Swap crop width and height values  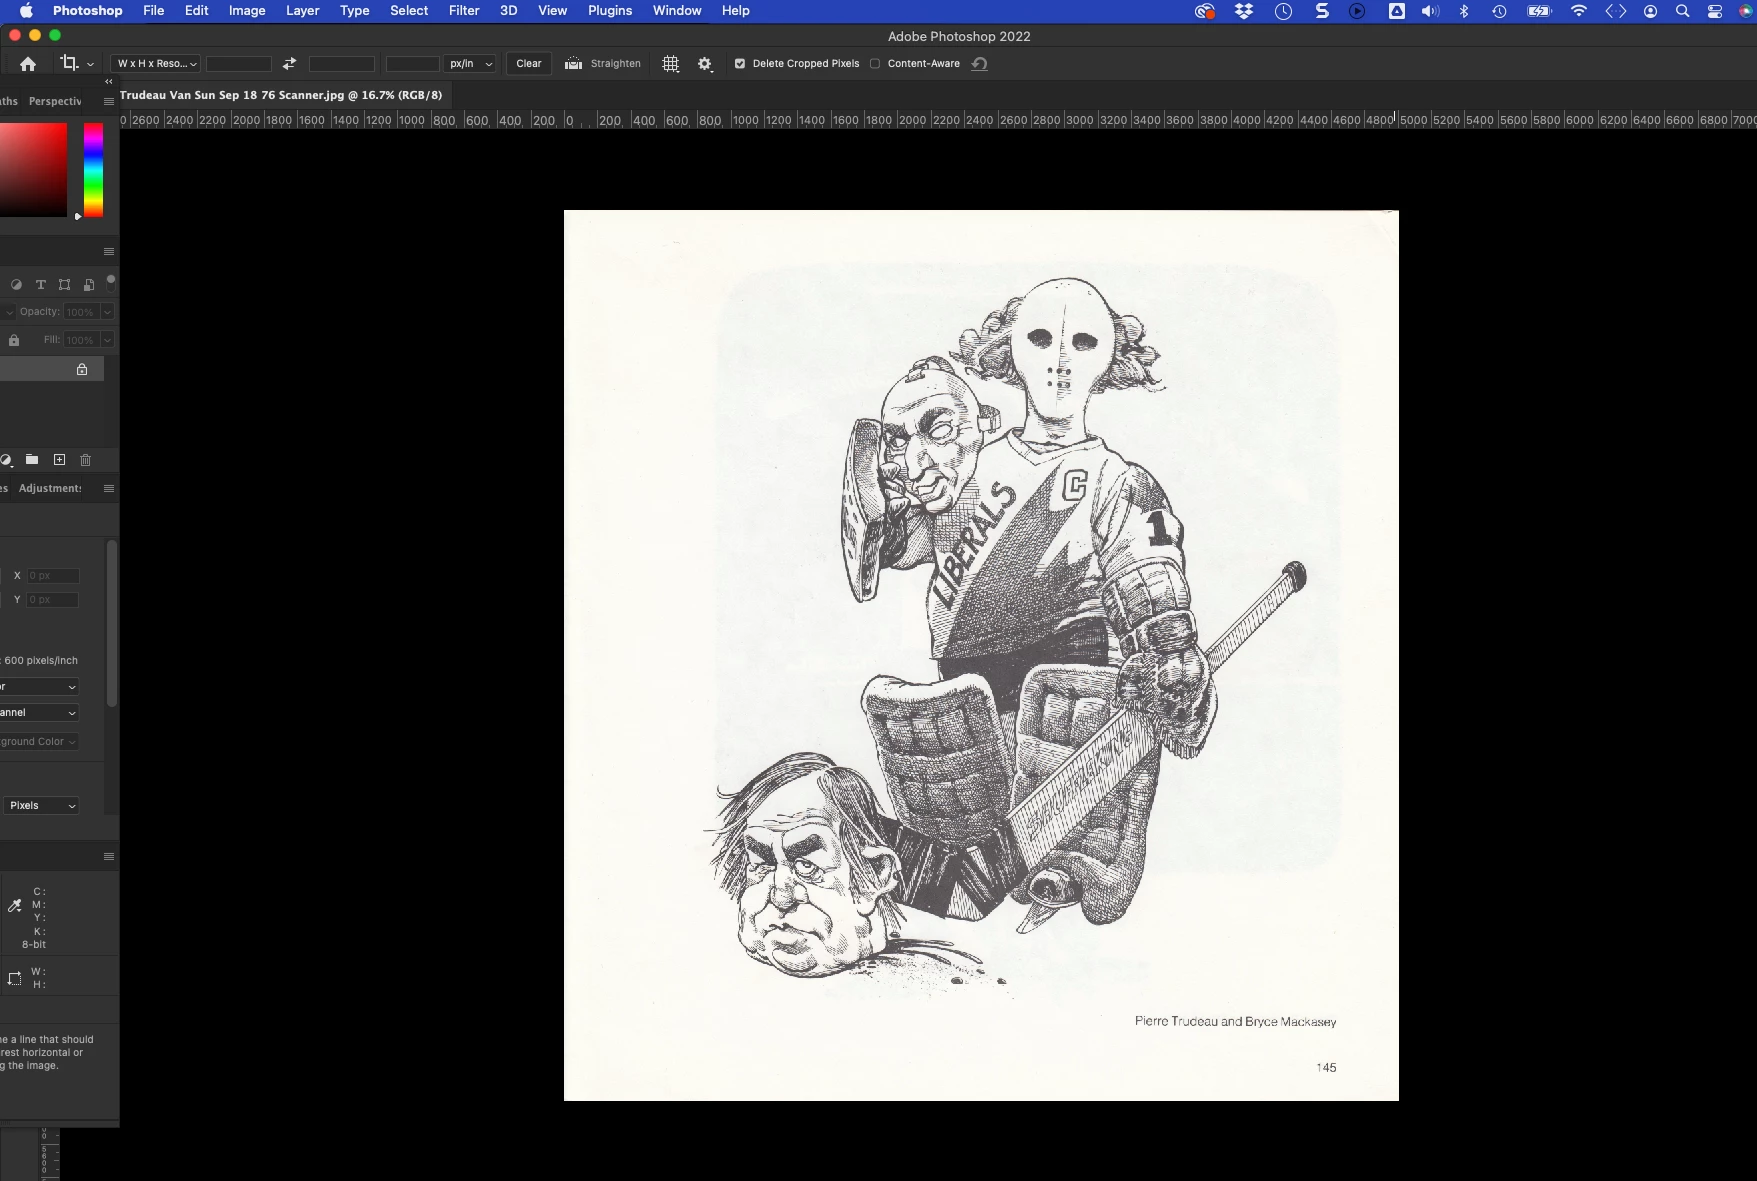(289, 63)
